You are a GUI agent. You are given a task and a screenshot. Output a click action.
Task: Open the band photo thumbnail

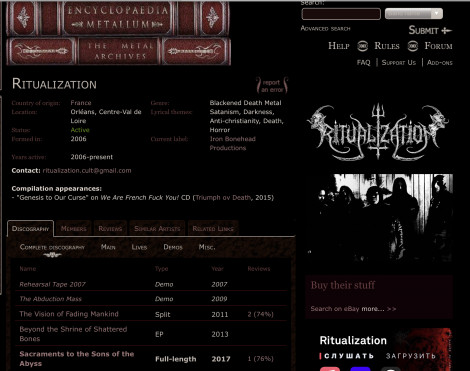(x=379, y=217)
